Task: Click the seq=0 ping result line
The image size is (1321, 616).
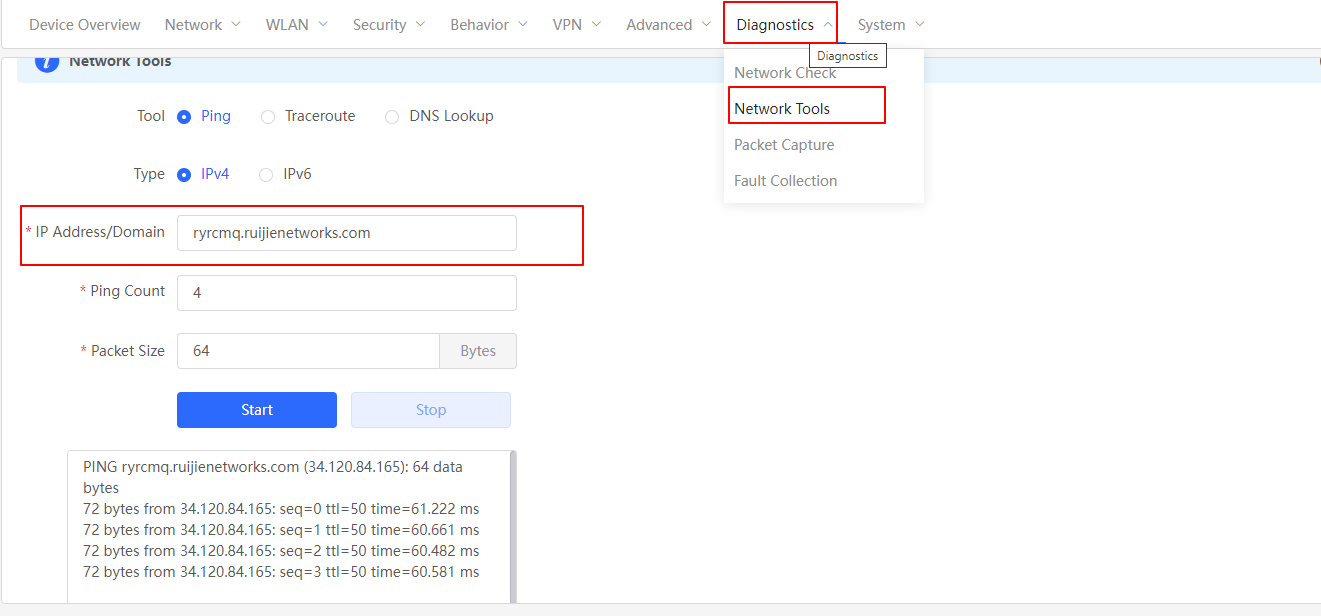Action: (281, 509)
